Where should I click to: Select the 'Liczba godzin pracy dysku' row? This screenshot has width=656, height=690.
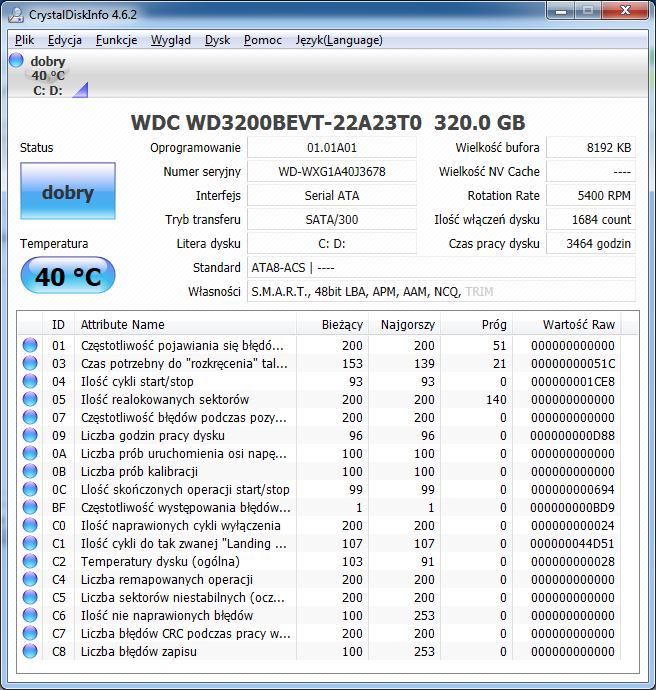tap(319, 435)
